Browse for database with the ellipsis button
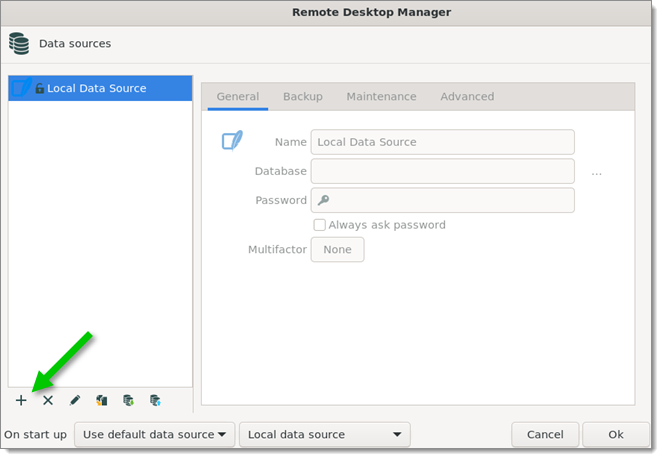The width and height of the screenshot is (662, 459). (596, 173)
